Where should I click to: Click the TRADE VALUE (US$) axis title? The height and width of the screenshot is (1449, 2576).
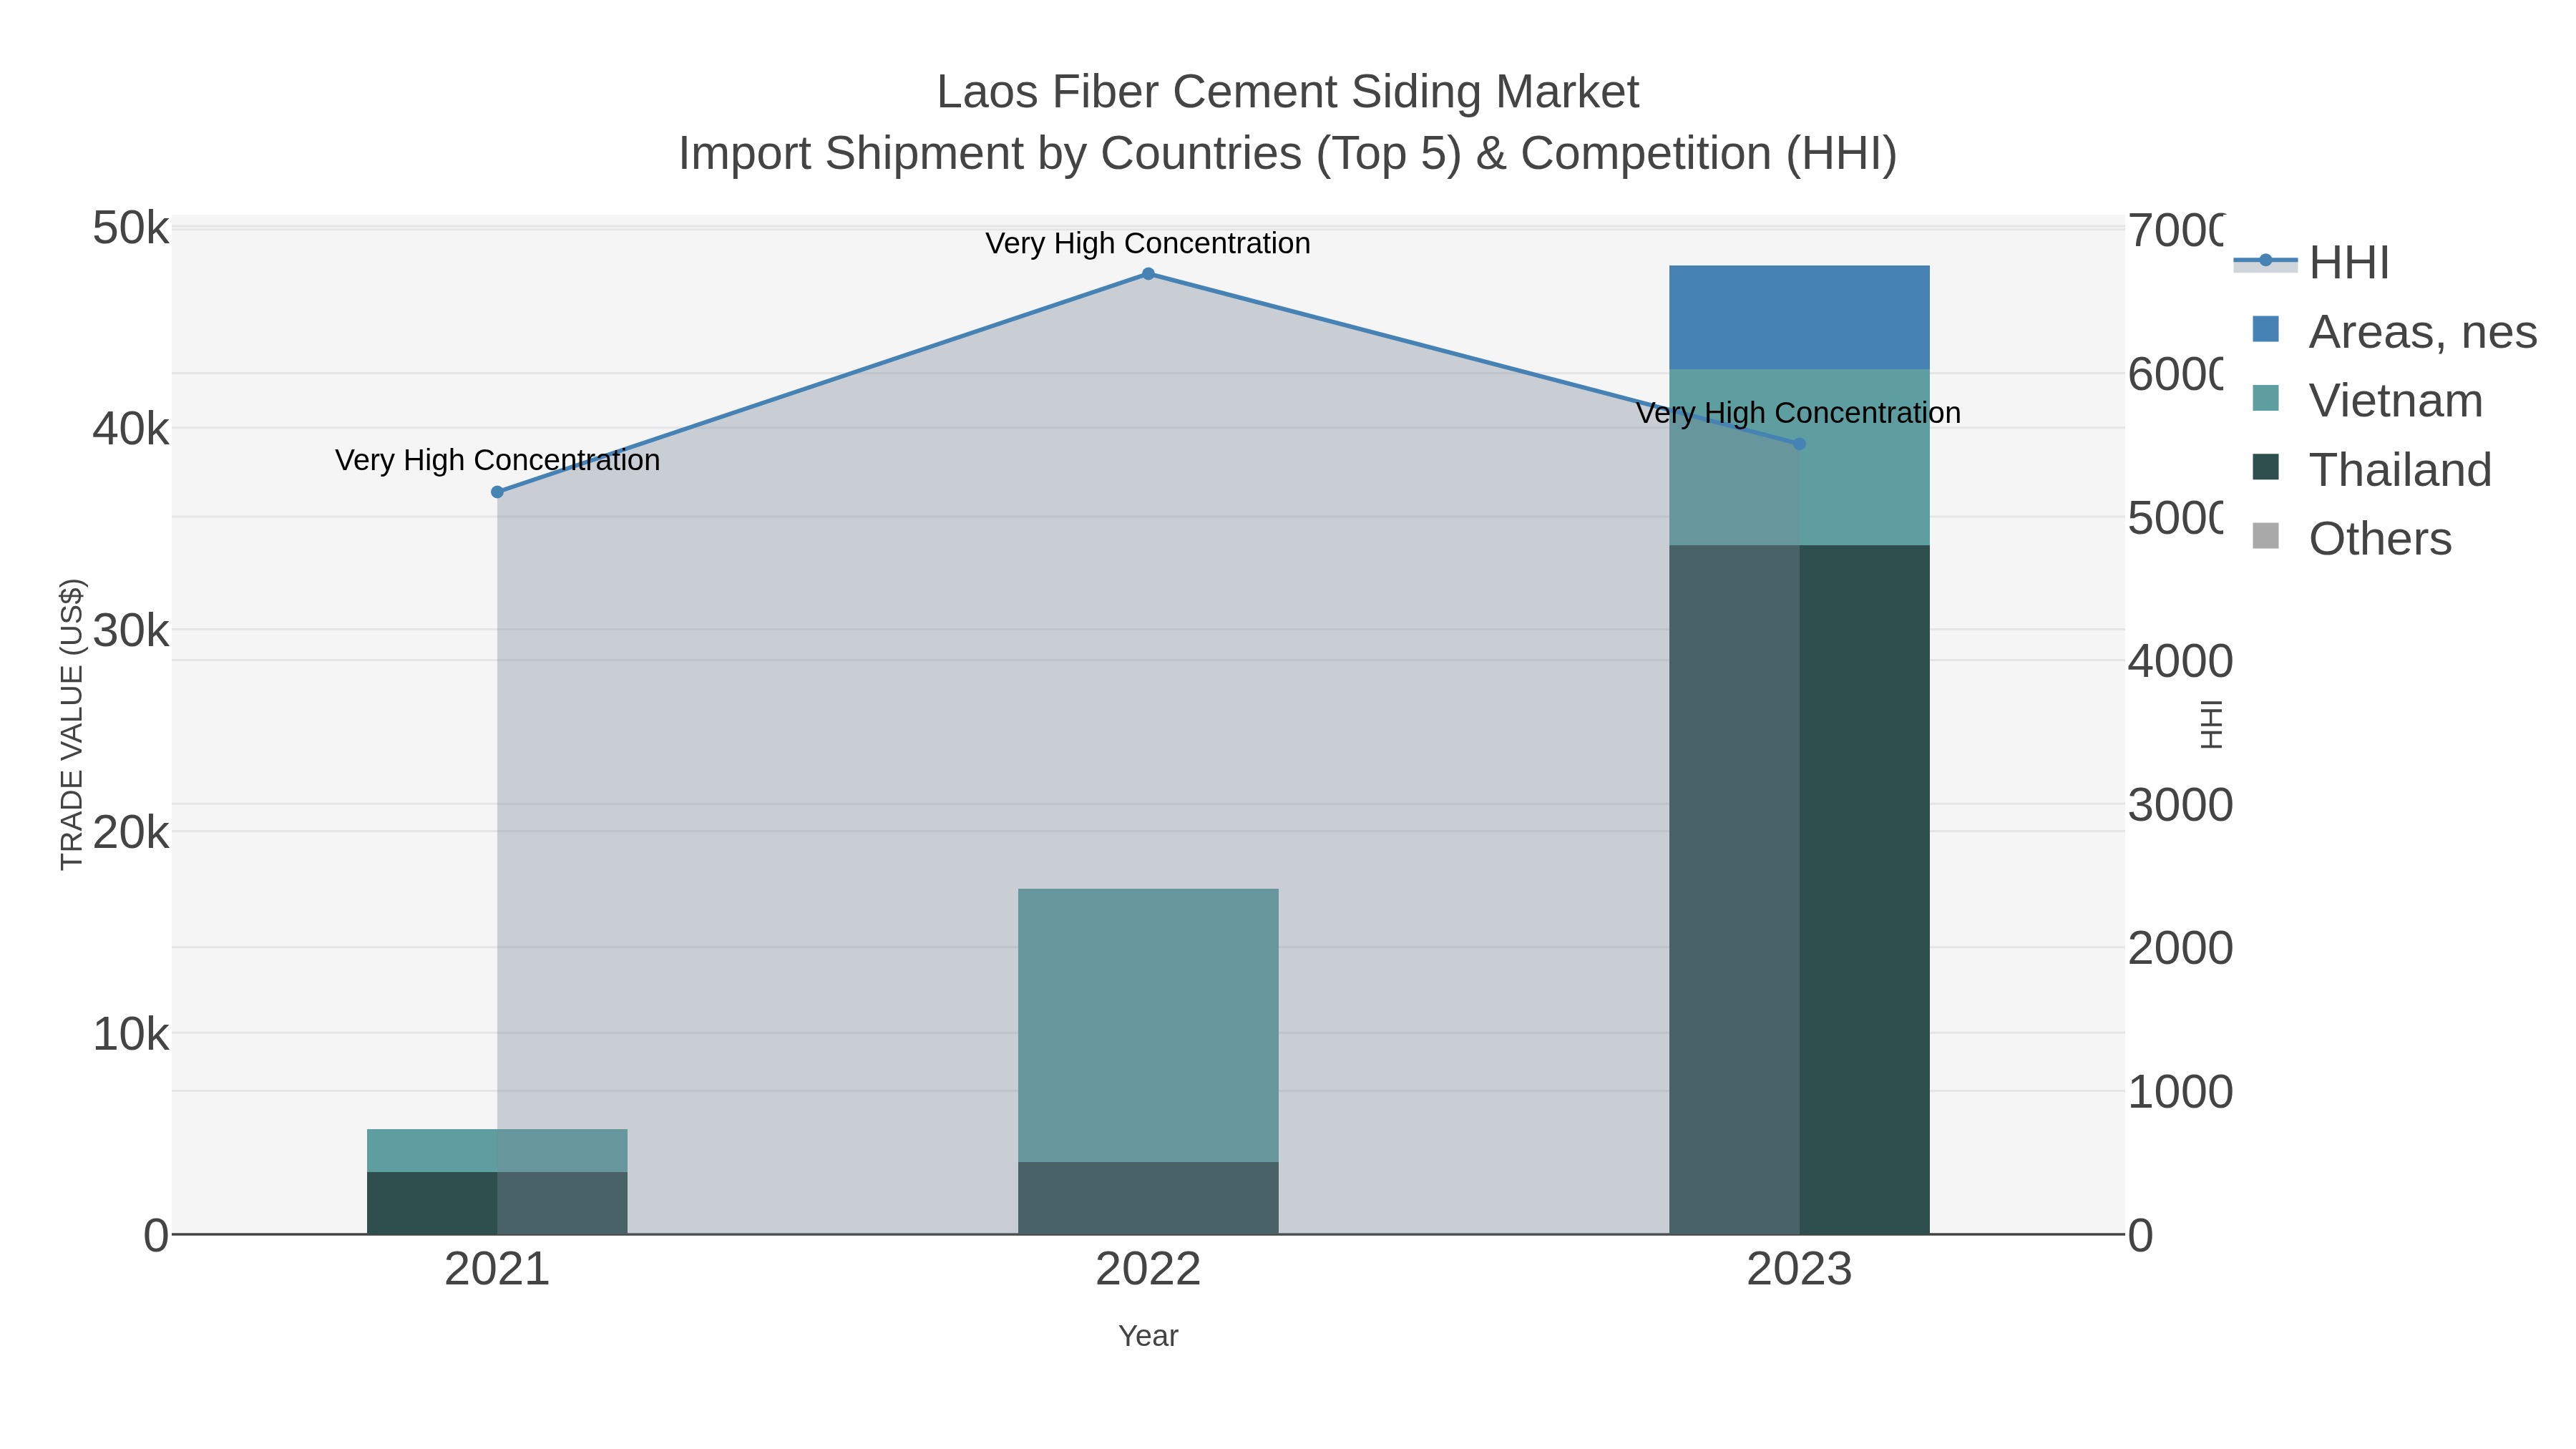[71, 724]
